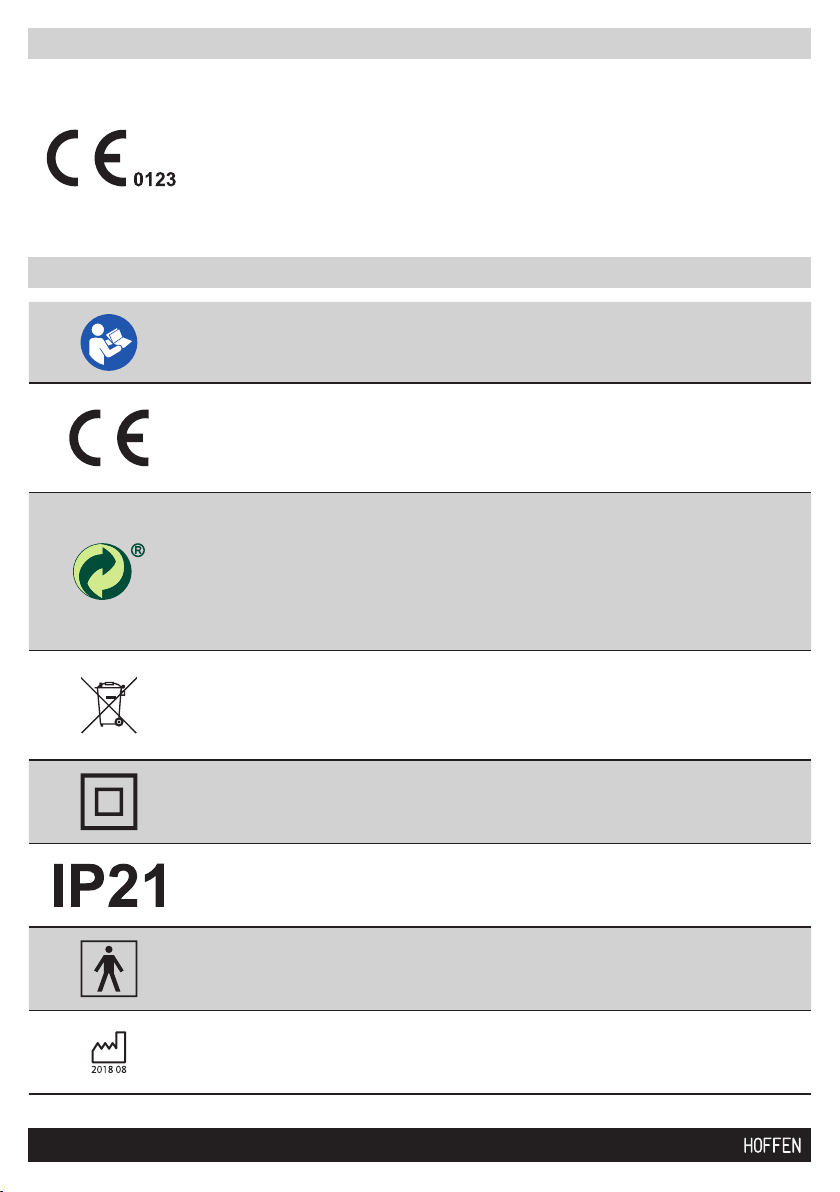Screen dimensions: 840x1192
Task: Click the 2018 08 date text
Action: [x=109, y=1070]
